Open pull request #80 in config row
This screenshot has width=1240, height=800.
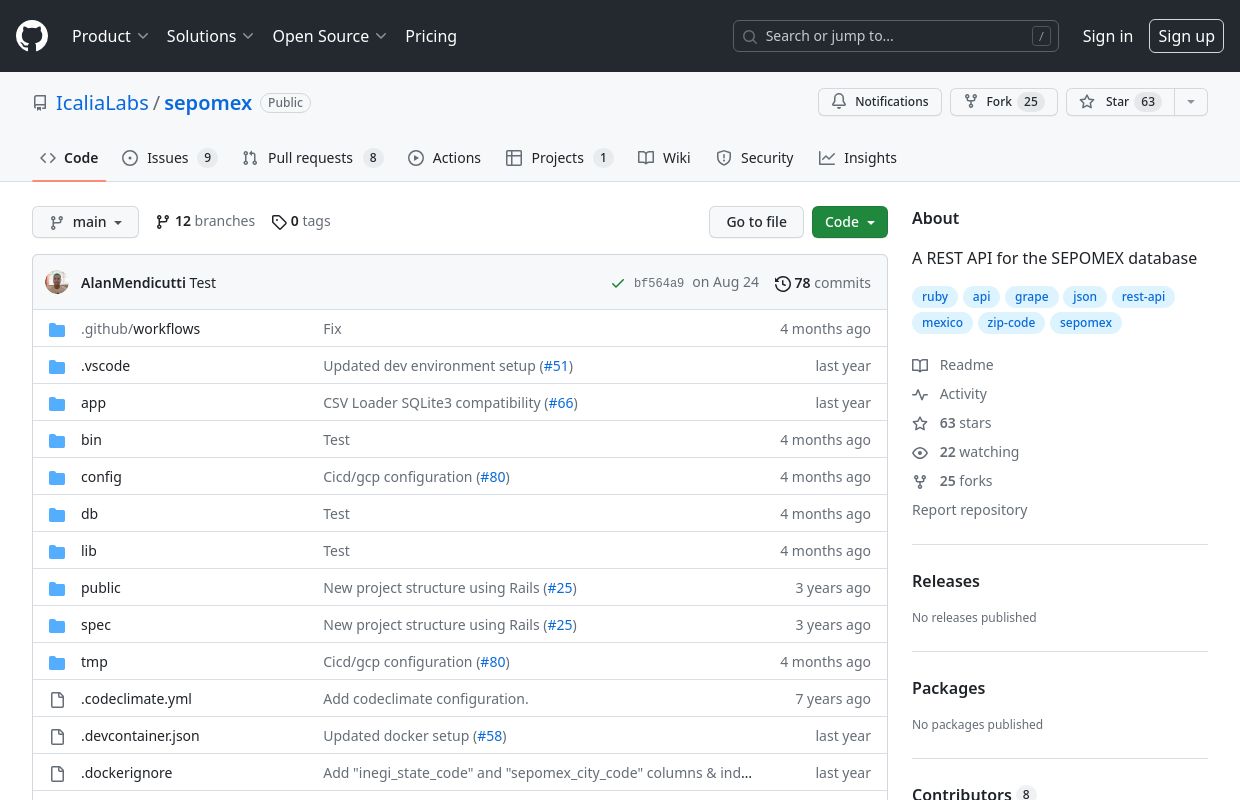pos(493,477)
